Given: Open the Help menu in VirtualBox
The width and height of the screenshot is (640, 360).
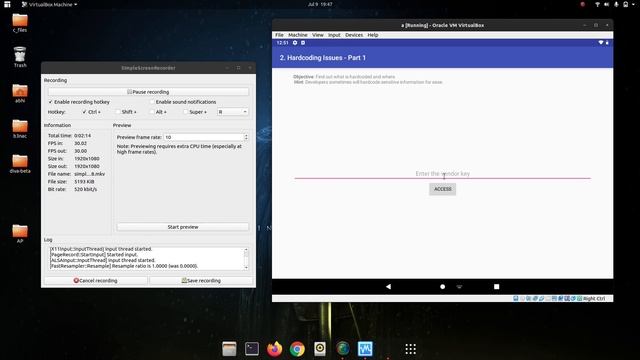Looking at the screenshot, I should coord(373,35).
